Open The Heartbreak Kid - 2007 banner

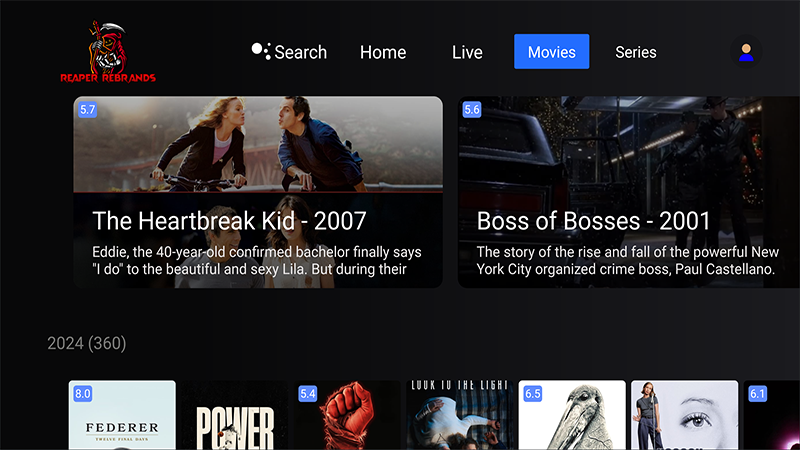coord(258,192)
